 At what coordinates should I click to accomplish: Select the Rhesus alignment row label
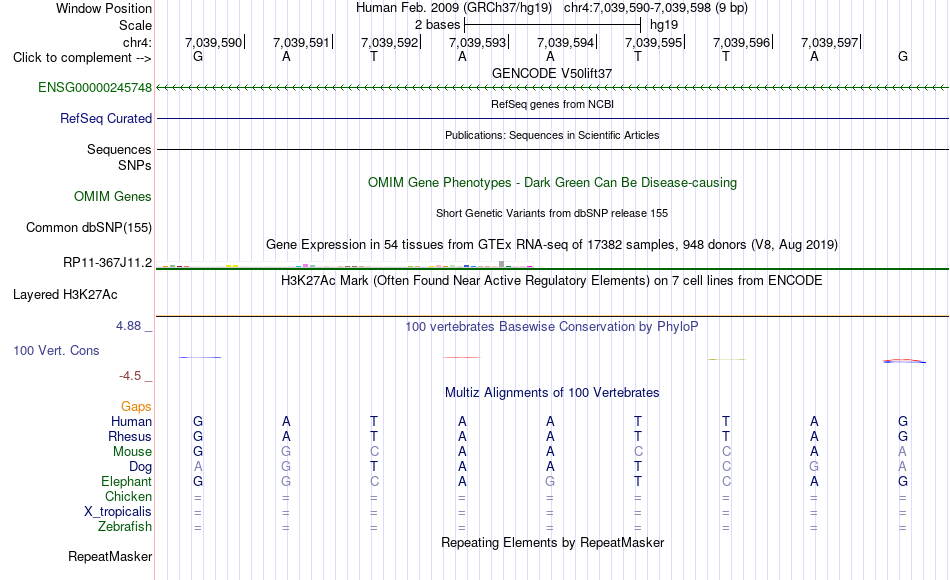click(x=130, y=436)
